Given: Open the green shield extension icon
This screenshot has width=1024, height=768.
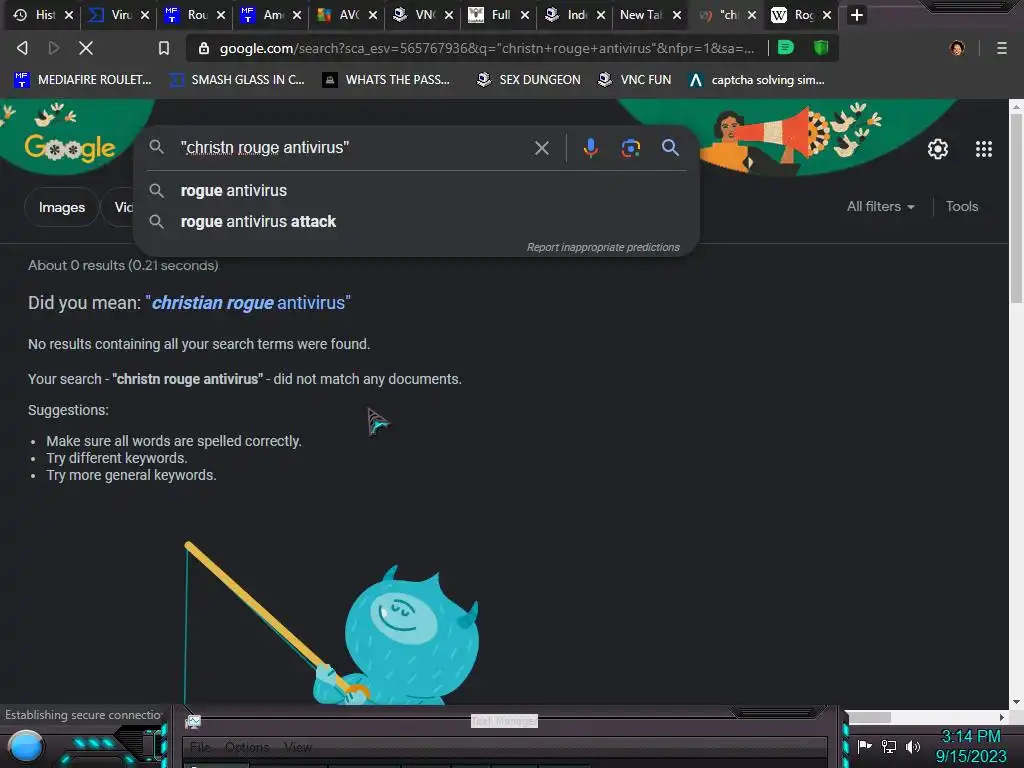Looking at the screenshot, I should 821,48.
